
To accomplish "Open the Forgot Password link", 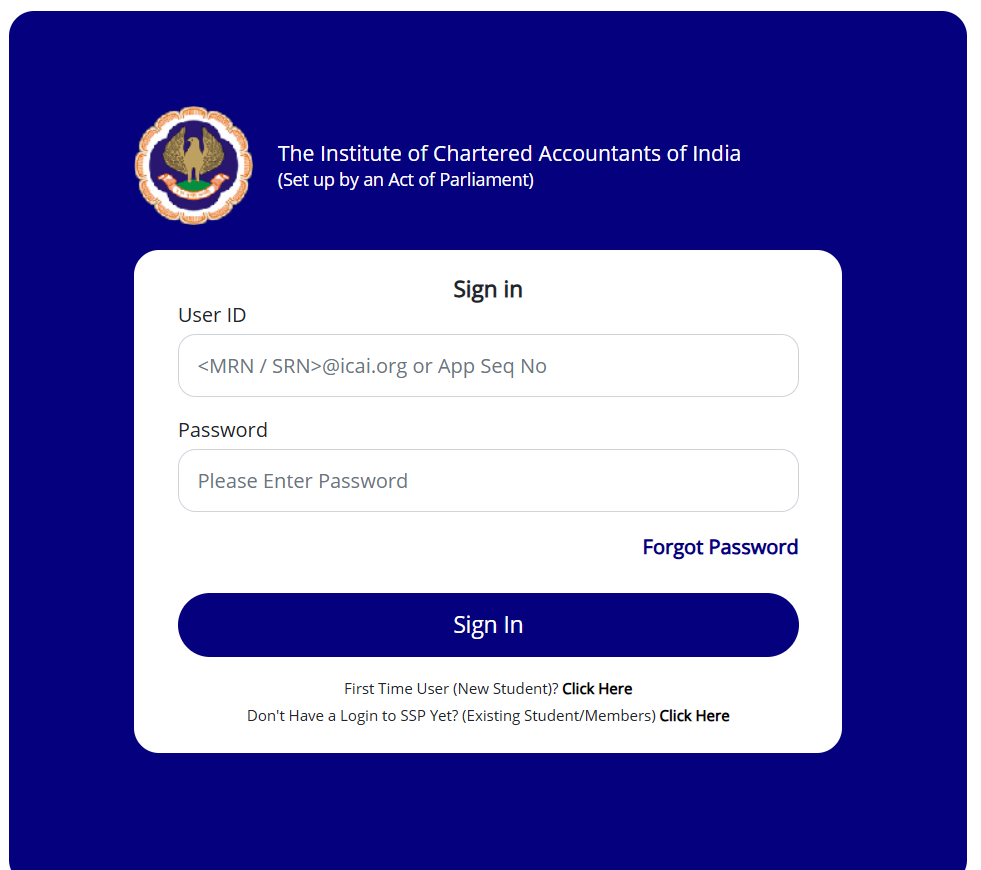I will click(719, 547).
